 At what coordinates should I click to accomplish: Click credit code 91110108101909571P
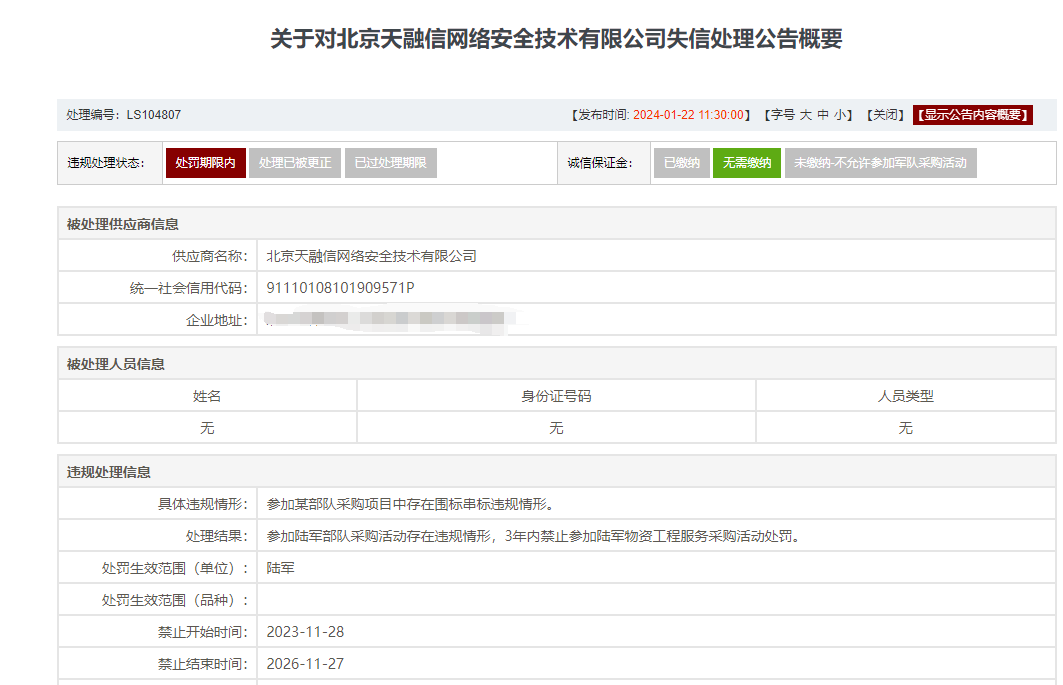(x=340, y=288)
